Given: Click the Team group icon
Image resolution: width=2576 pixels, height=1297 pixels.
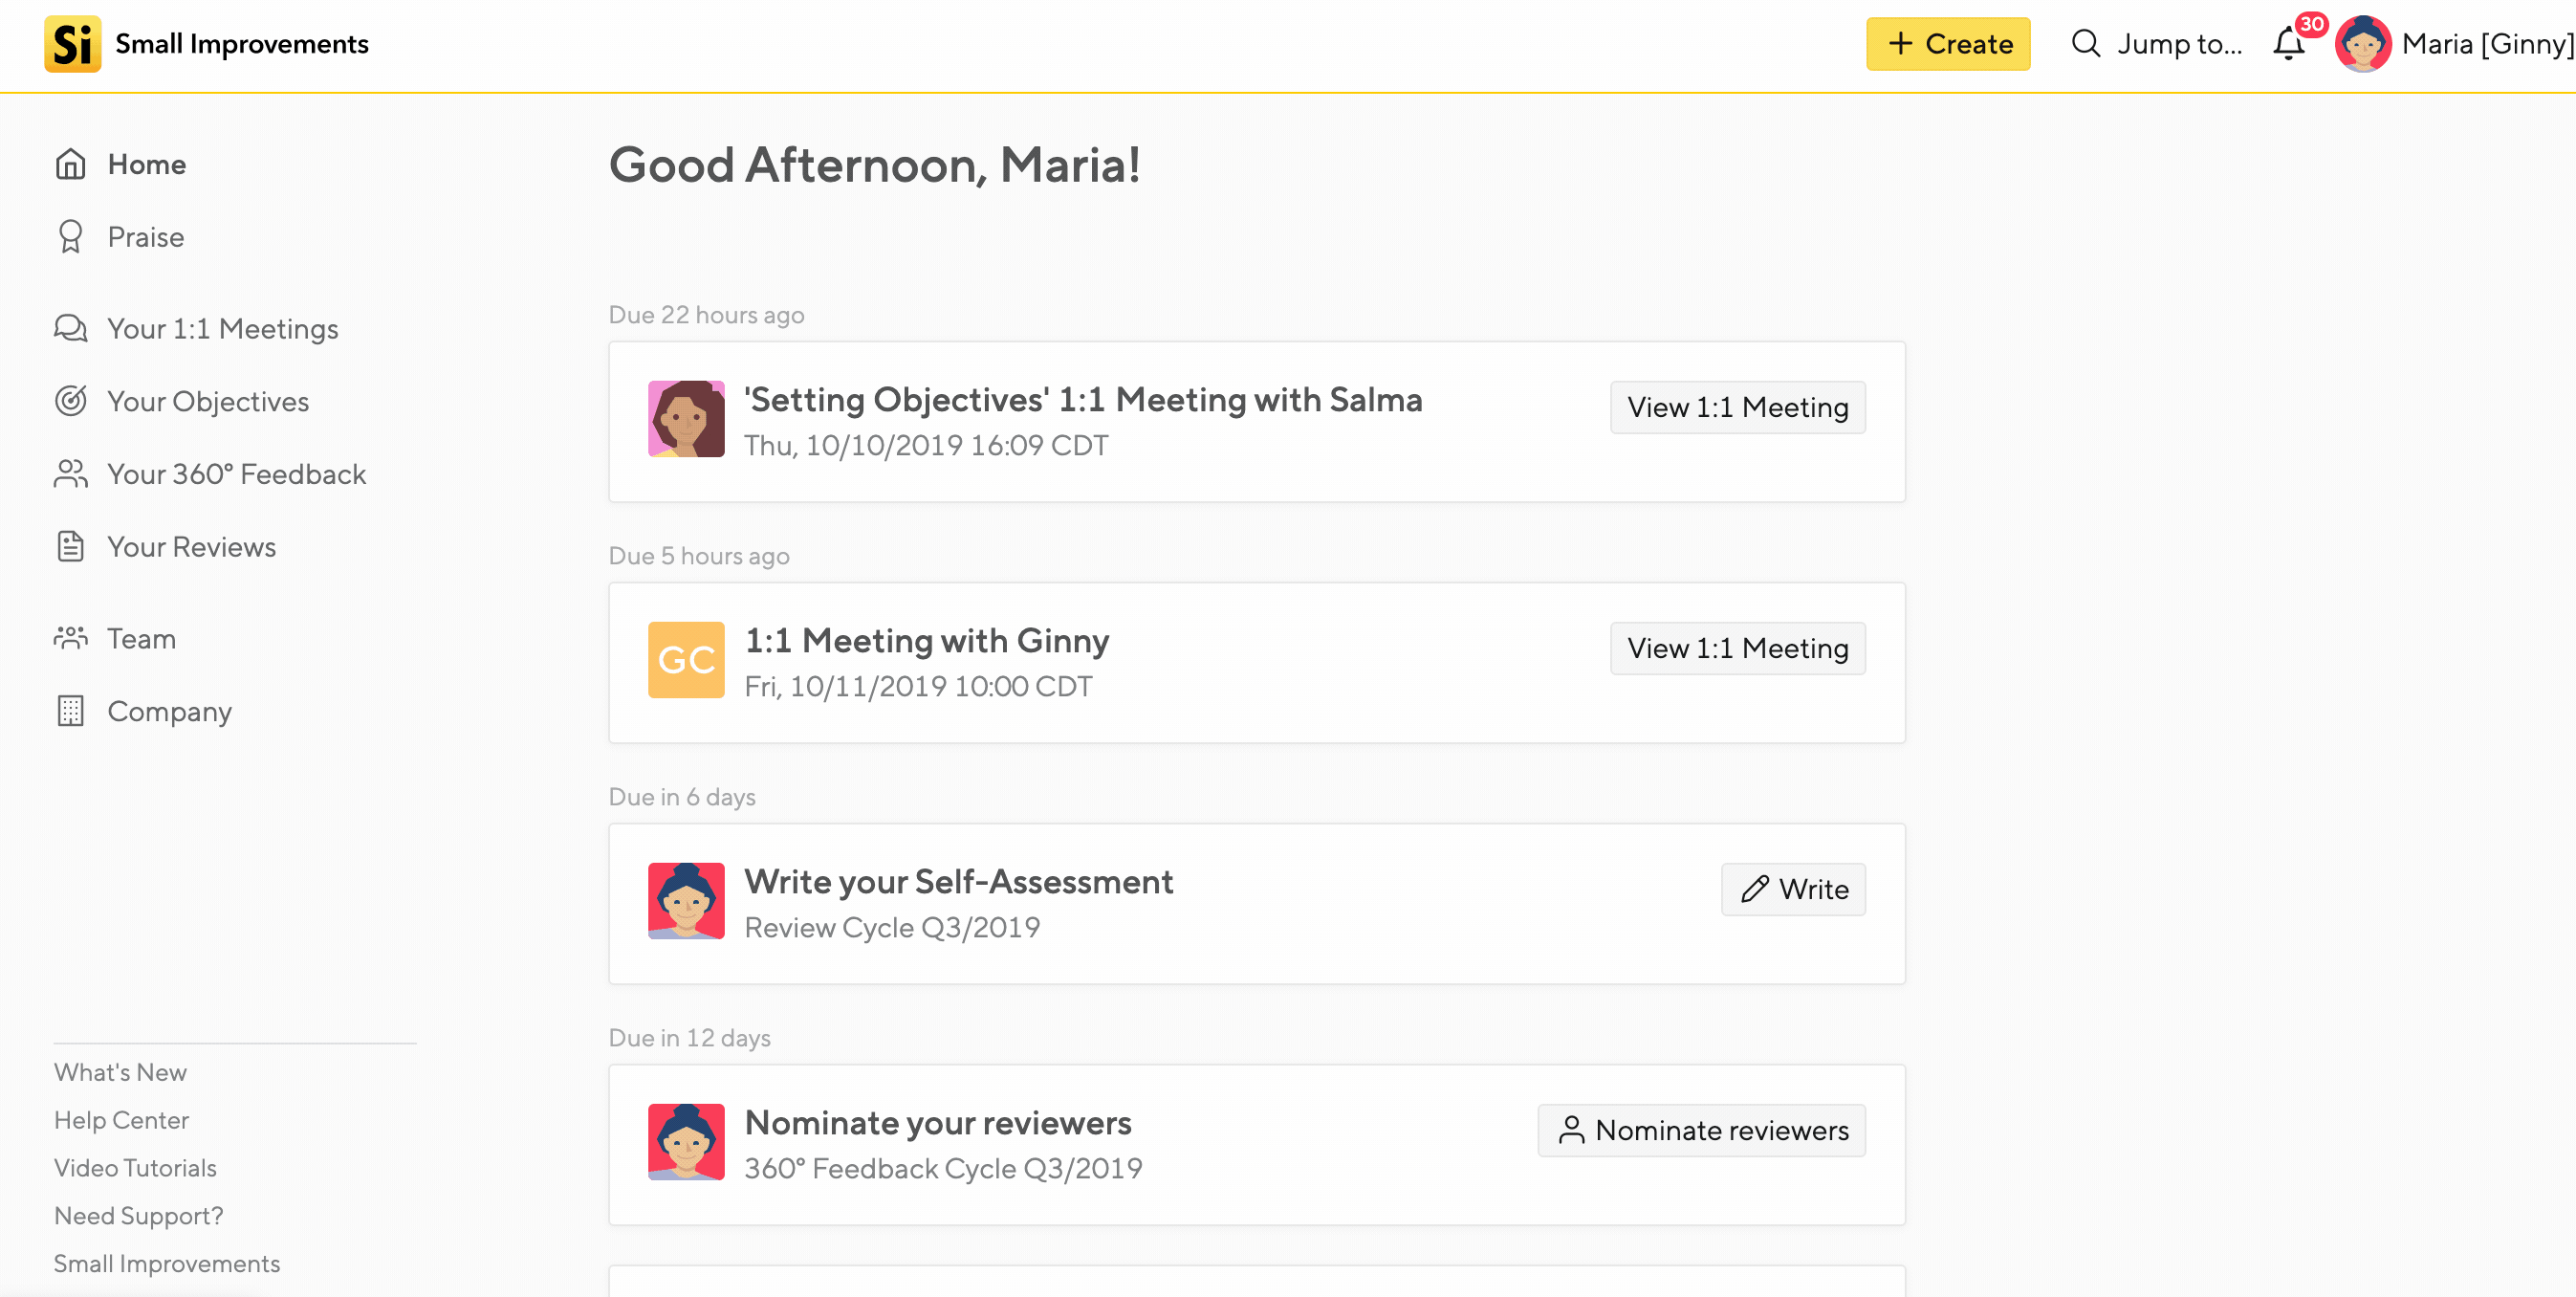Looking at the screenshot, I should [x=70, y=638].
